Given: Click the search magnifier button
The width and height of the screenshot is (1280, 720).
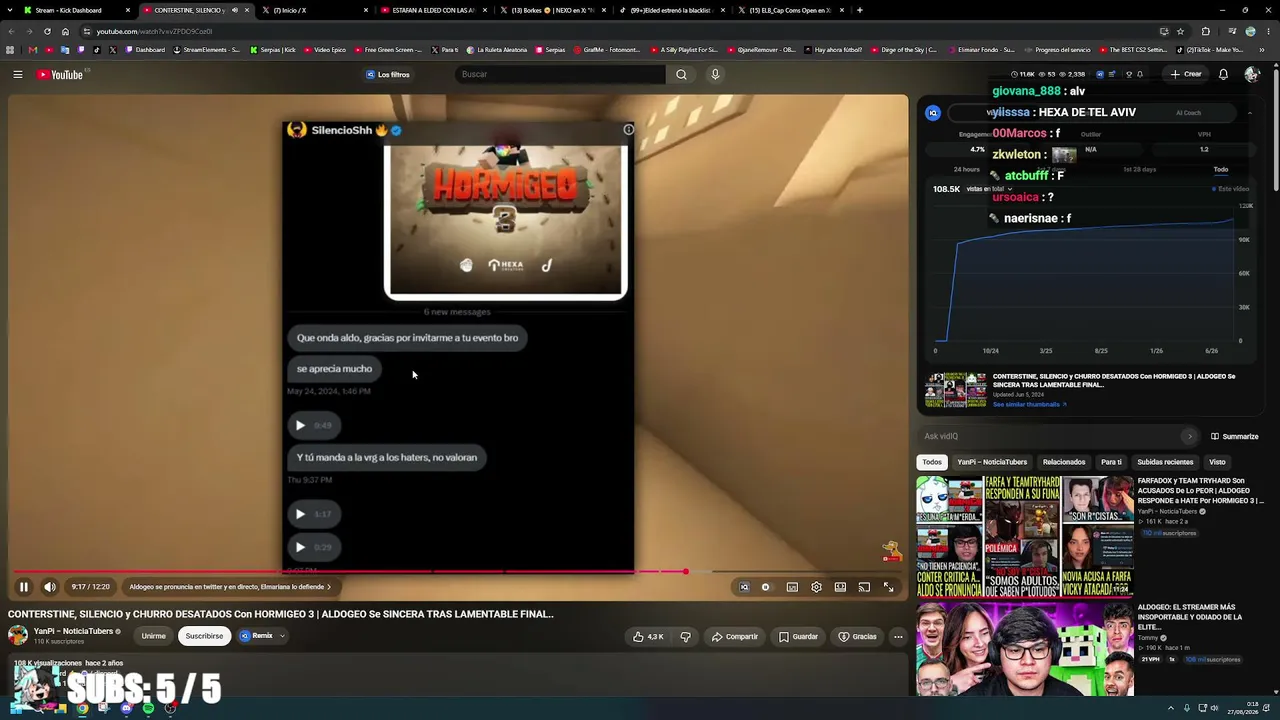Looking at the screenshot, I should coord(681,74).
